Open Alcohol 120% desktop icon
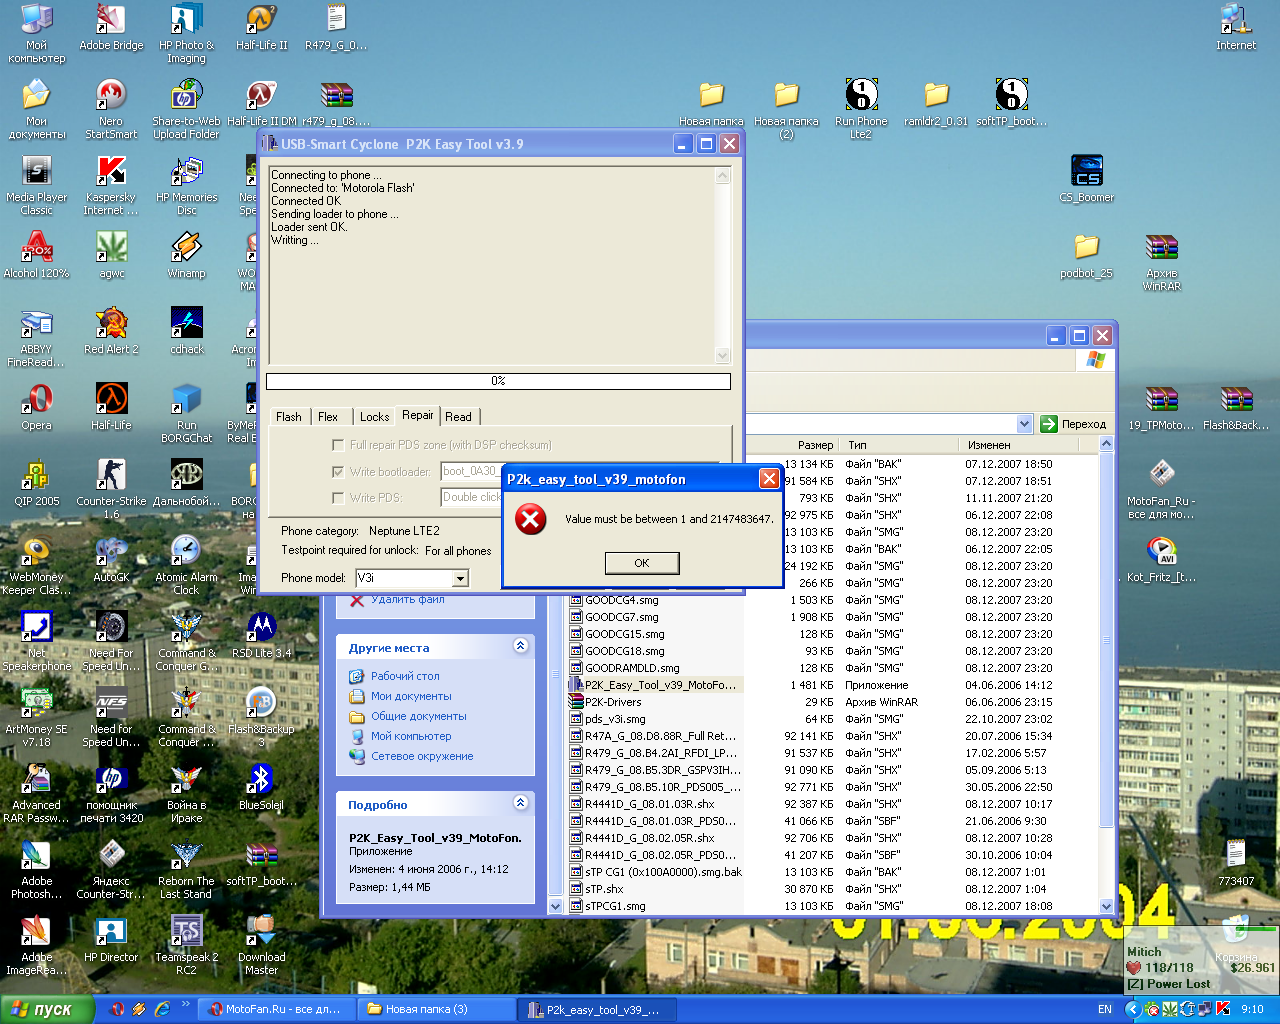1280x1024 pixels. click(37, 255)
